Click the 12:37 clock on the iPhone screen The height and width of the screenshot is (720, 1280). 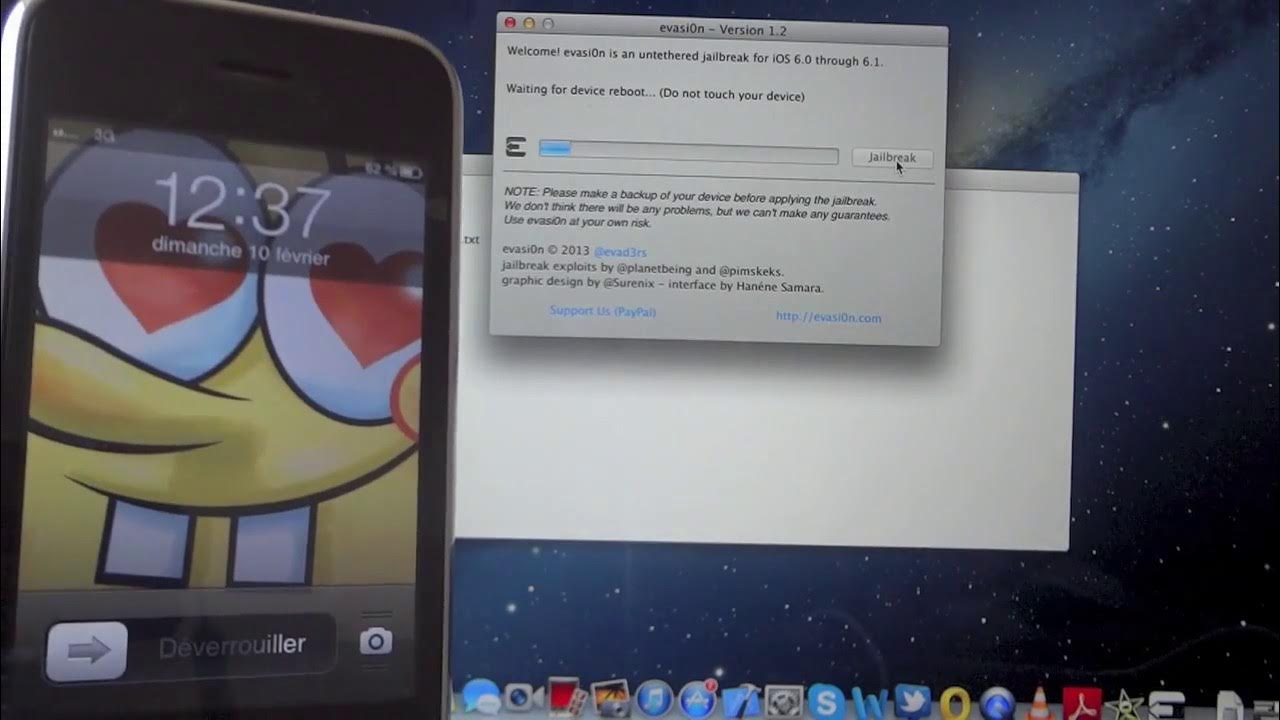[x=242, y=205]
